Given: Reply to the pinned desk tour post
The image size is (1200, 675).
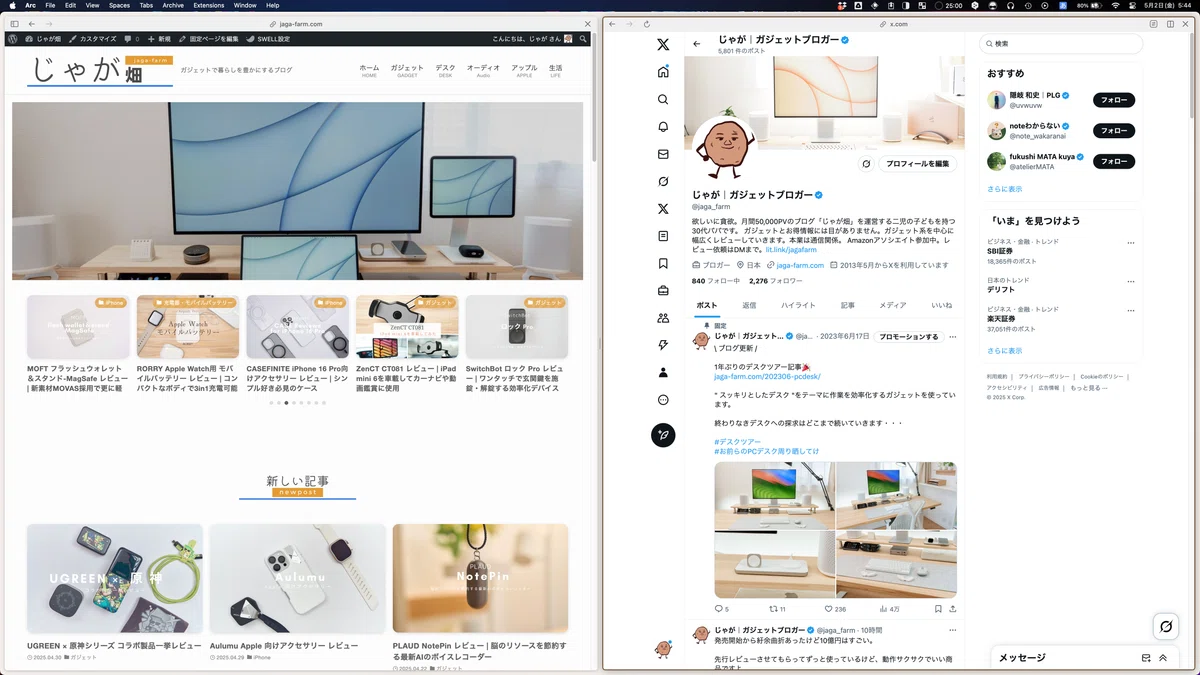Looking at the screenshot, I should (718, 608).
